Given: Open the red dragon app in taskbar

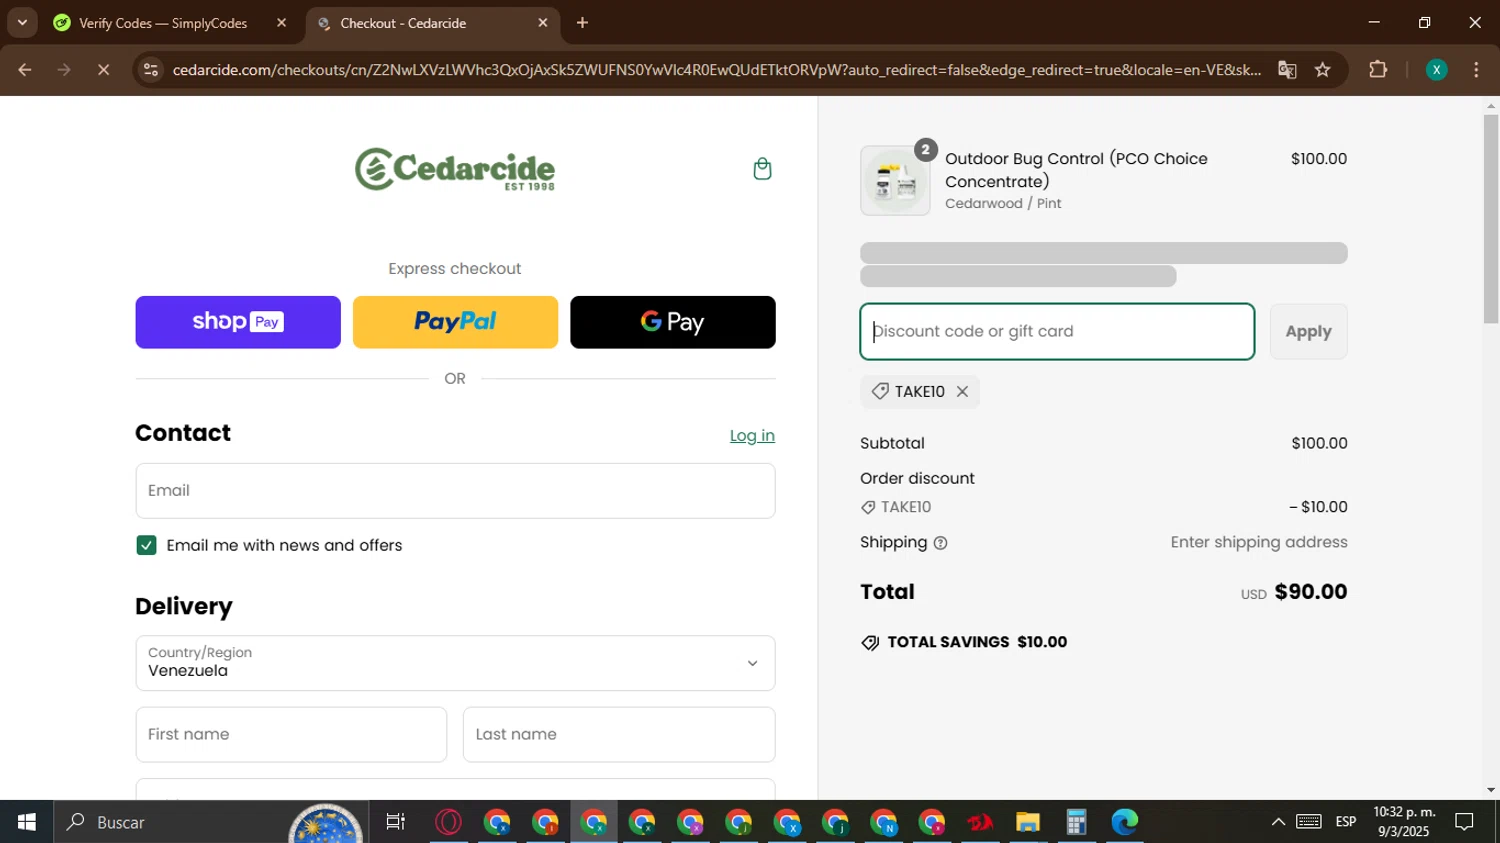Looking at the screenshot, I should click(980, 822).
